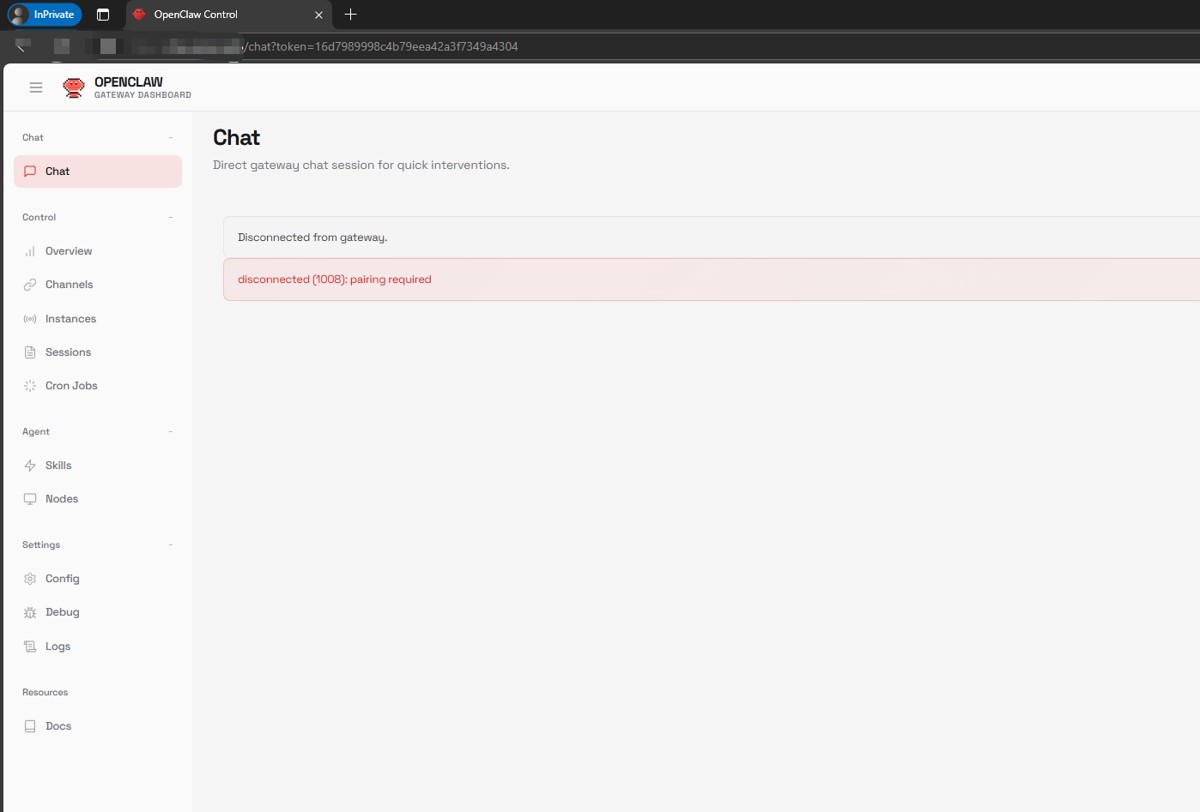Collapse the Chat sidebar section

point(170,138)
